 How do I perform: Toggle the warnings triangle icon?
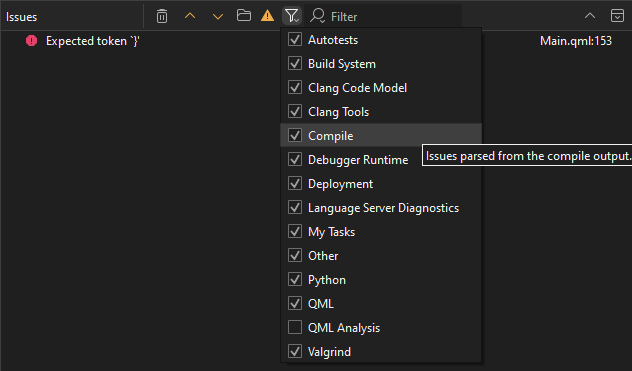(x=267, y=16)
